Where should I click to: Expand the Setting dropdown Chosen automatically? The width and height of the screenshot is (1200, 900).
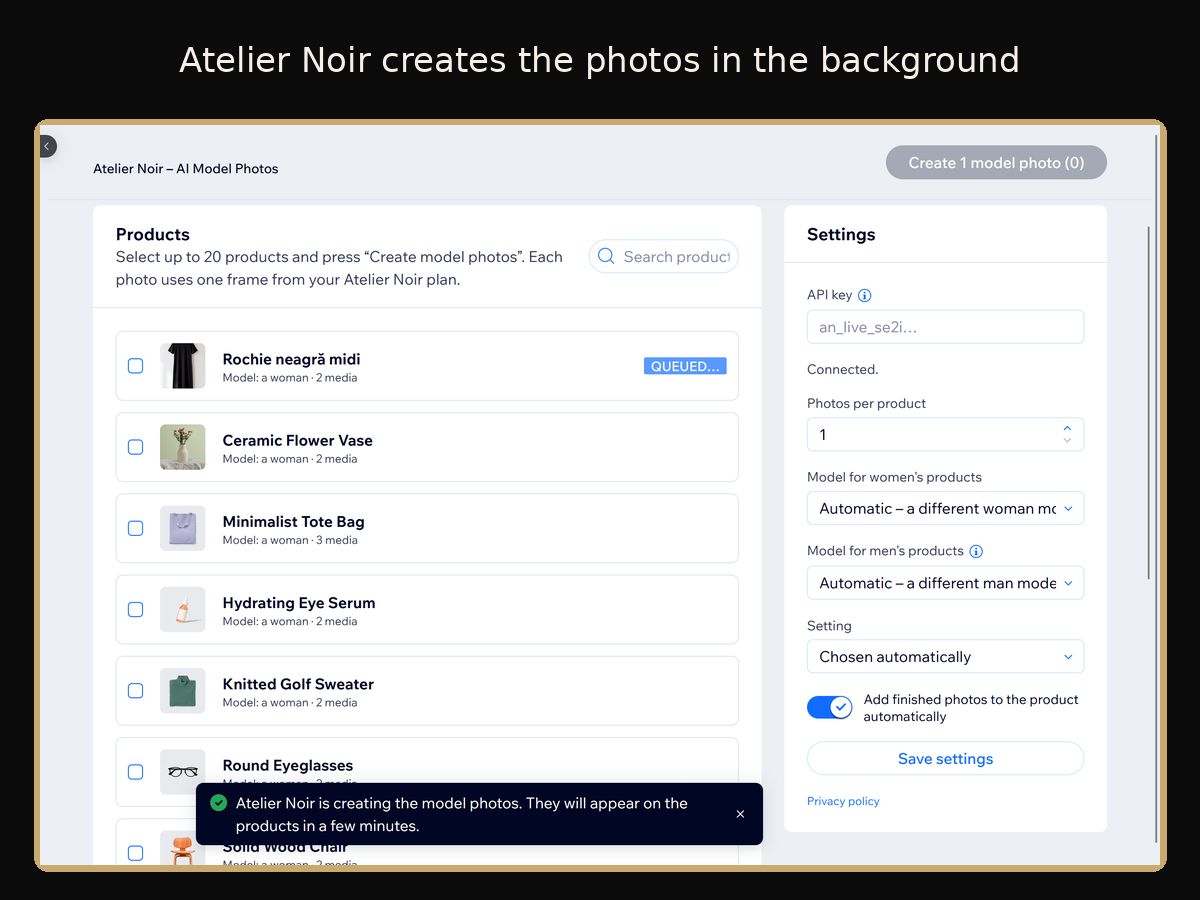point(945,657)
